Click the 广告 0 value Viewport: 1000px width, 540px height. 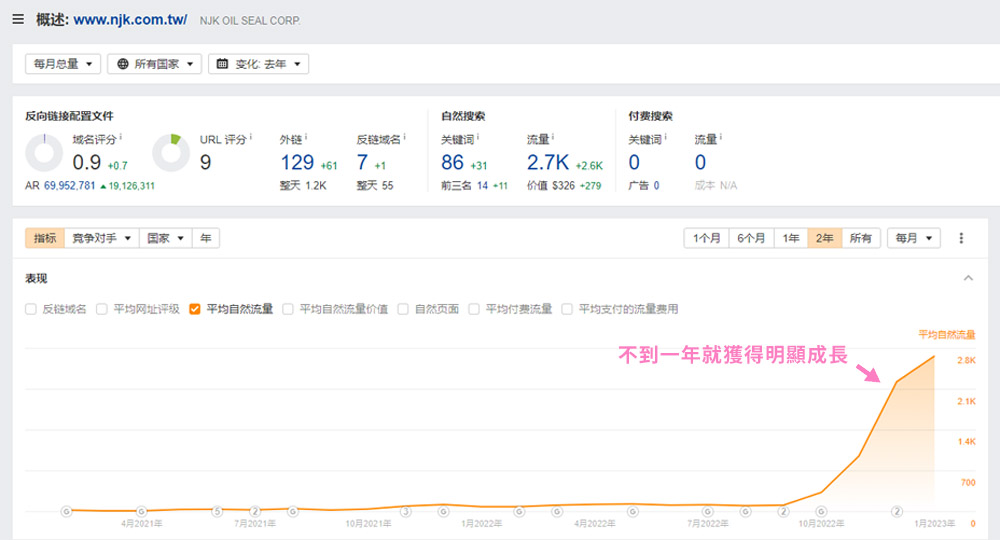coord(656,186)
